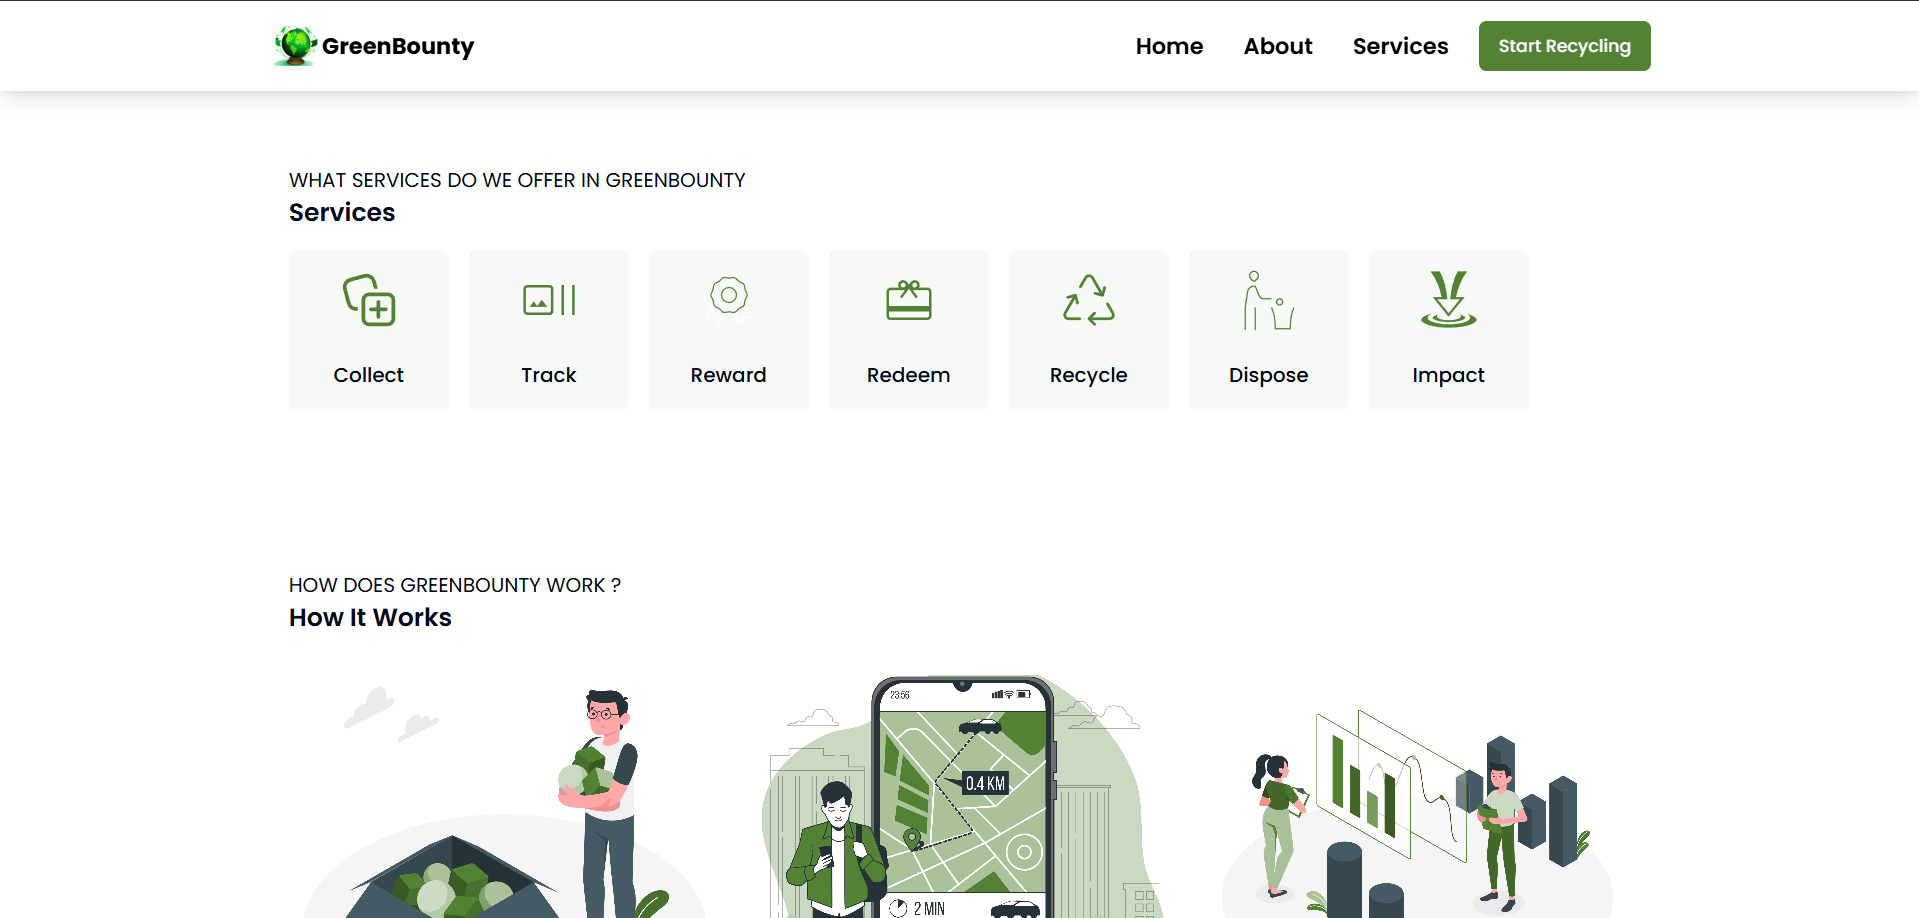Select the Redeem card label

(x=909, y=375)
